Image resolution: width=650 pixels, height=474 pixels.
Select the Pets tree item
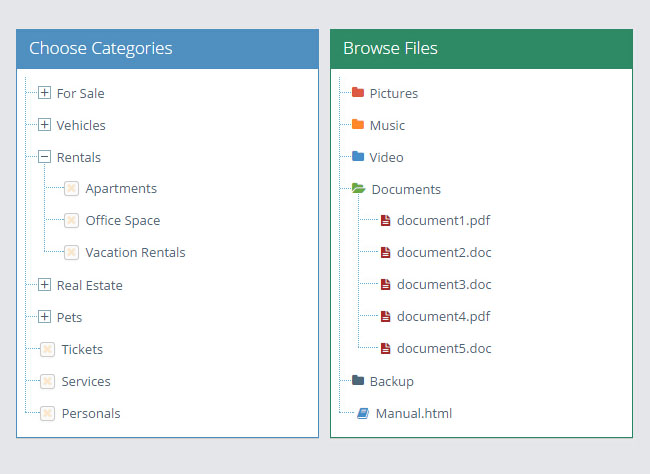click(x=69, y=317)
